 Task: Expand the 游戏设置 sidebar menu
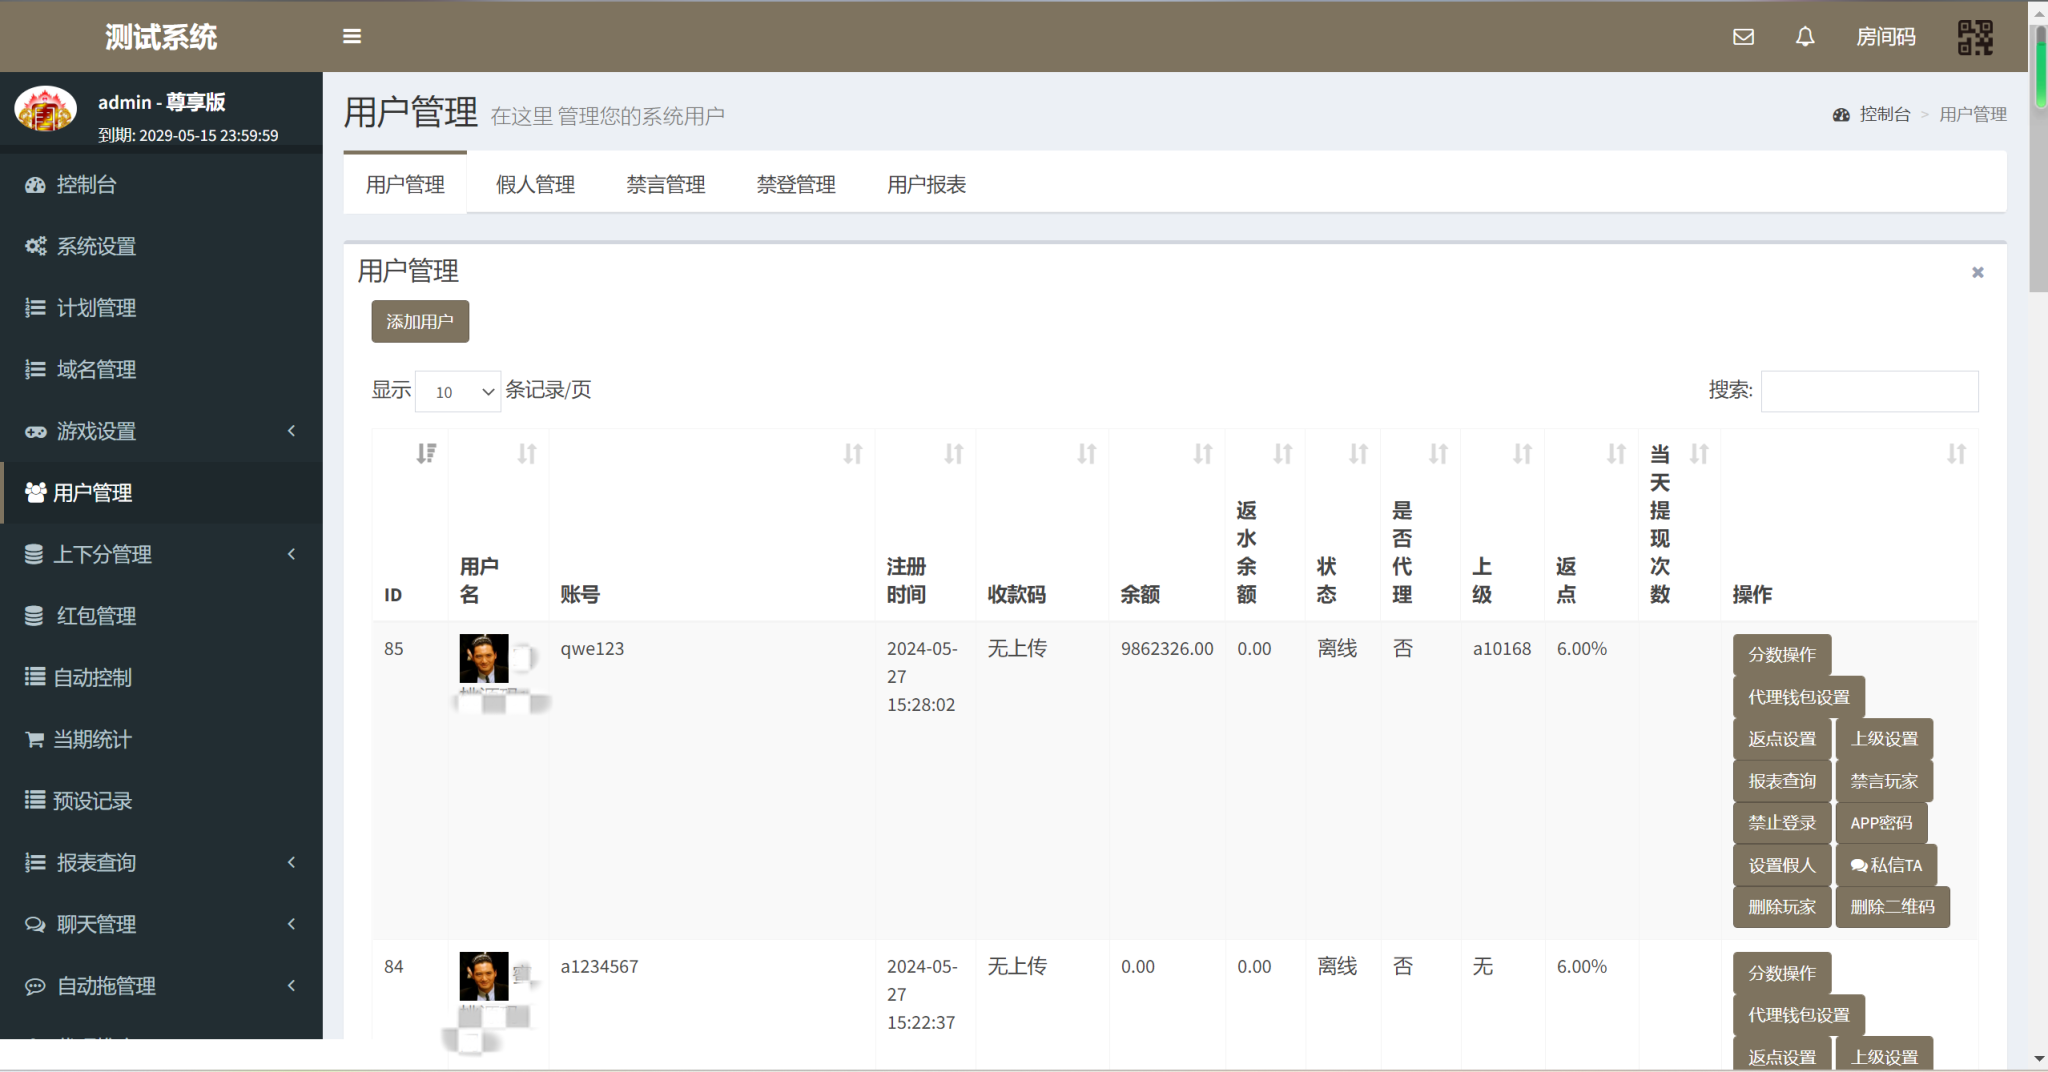pos(161,431)
